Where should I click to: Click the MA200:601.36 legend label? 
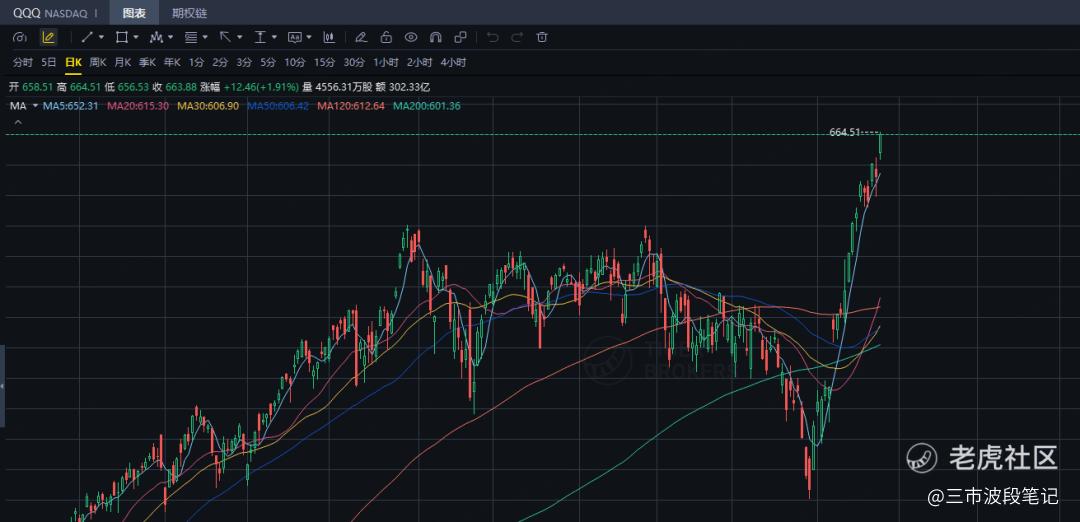[426, 106]
